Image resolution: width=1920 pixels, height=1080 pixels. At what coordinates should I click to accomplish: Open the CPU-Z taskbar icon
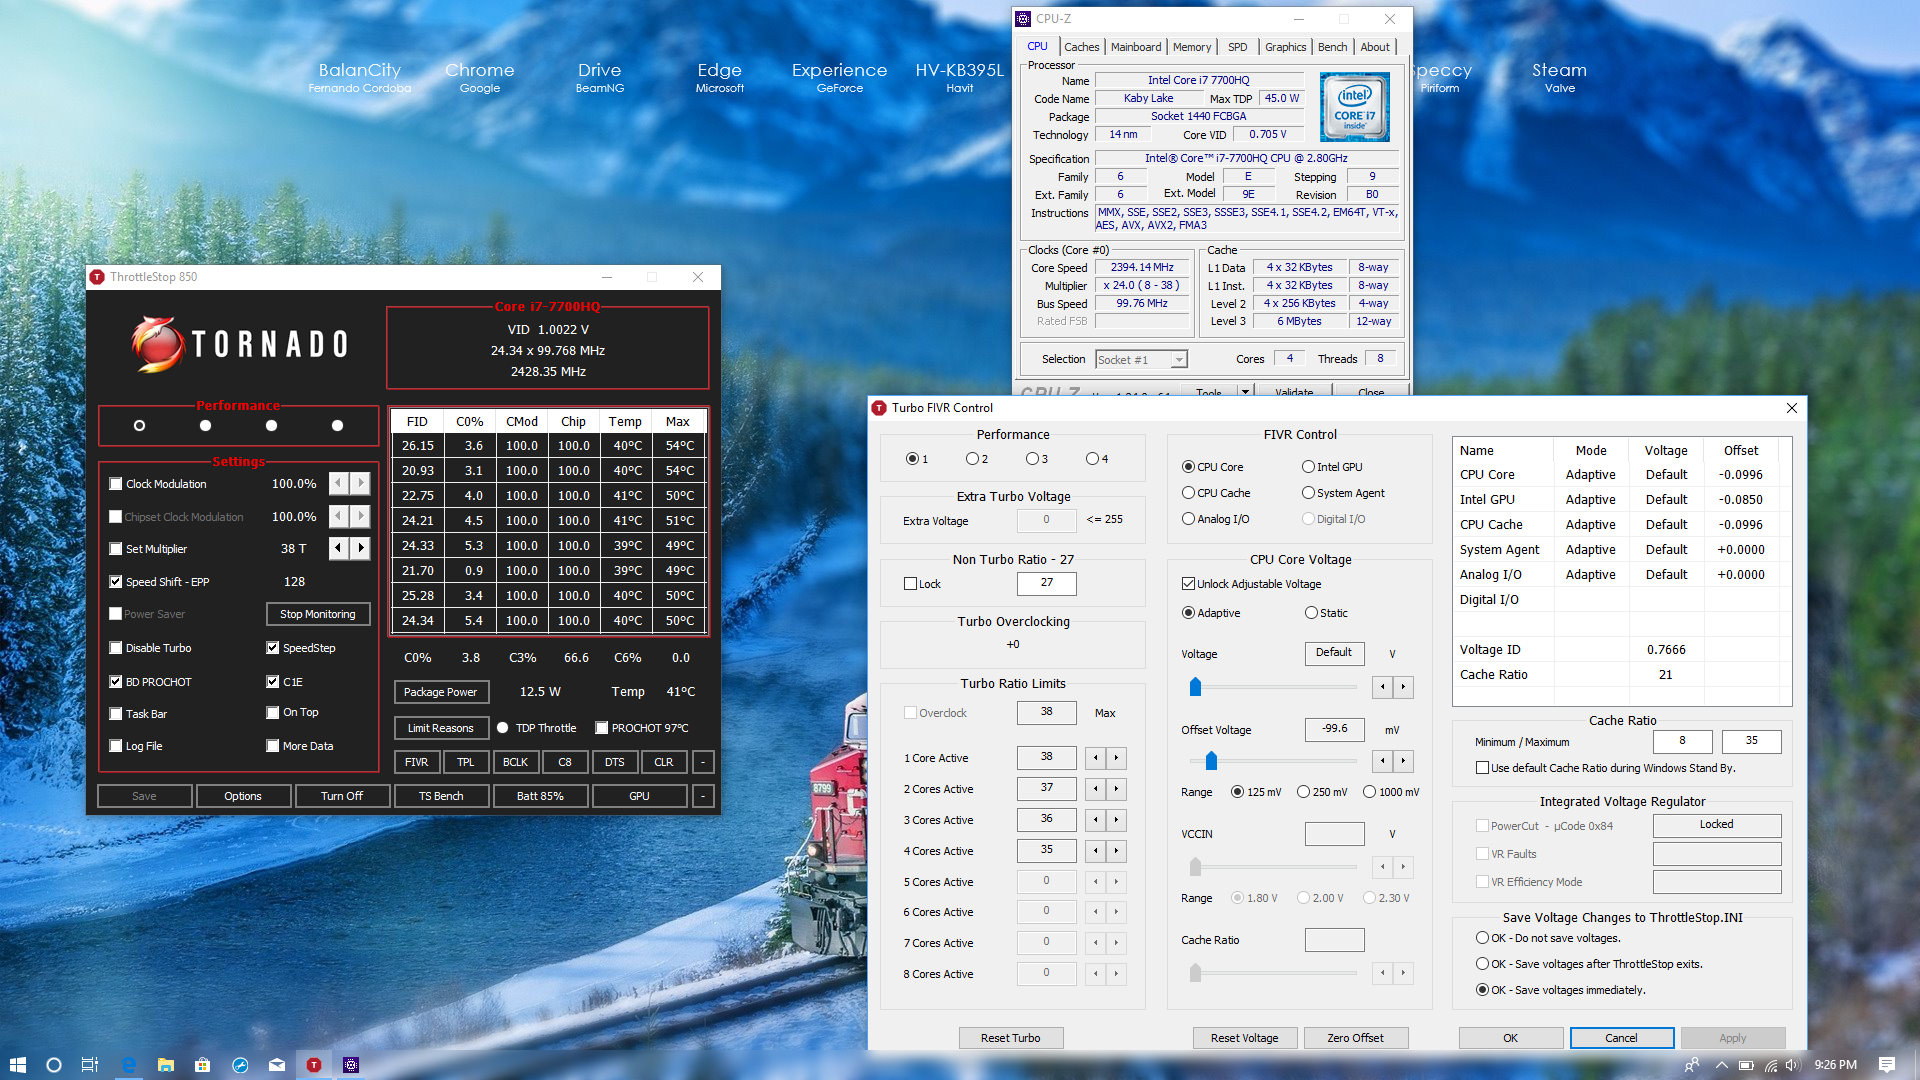click(x=351, y=1065)
